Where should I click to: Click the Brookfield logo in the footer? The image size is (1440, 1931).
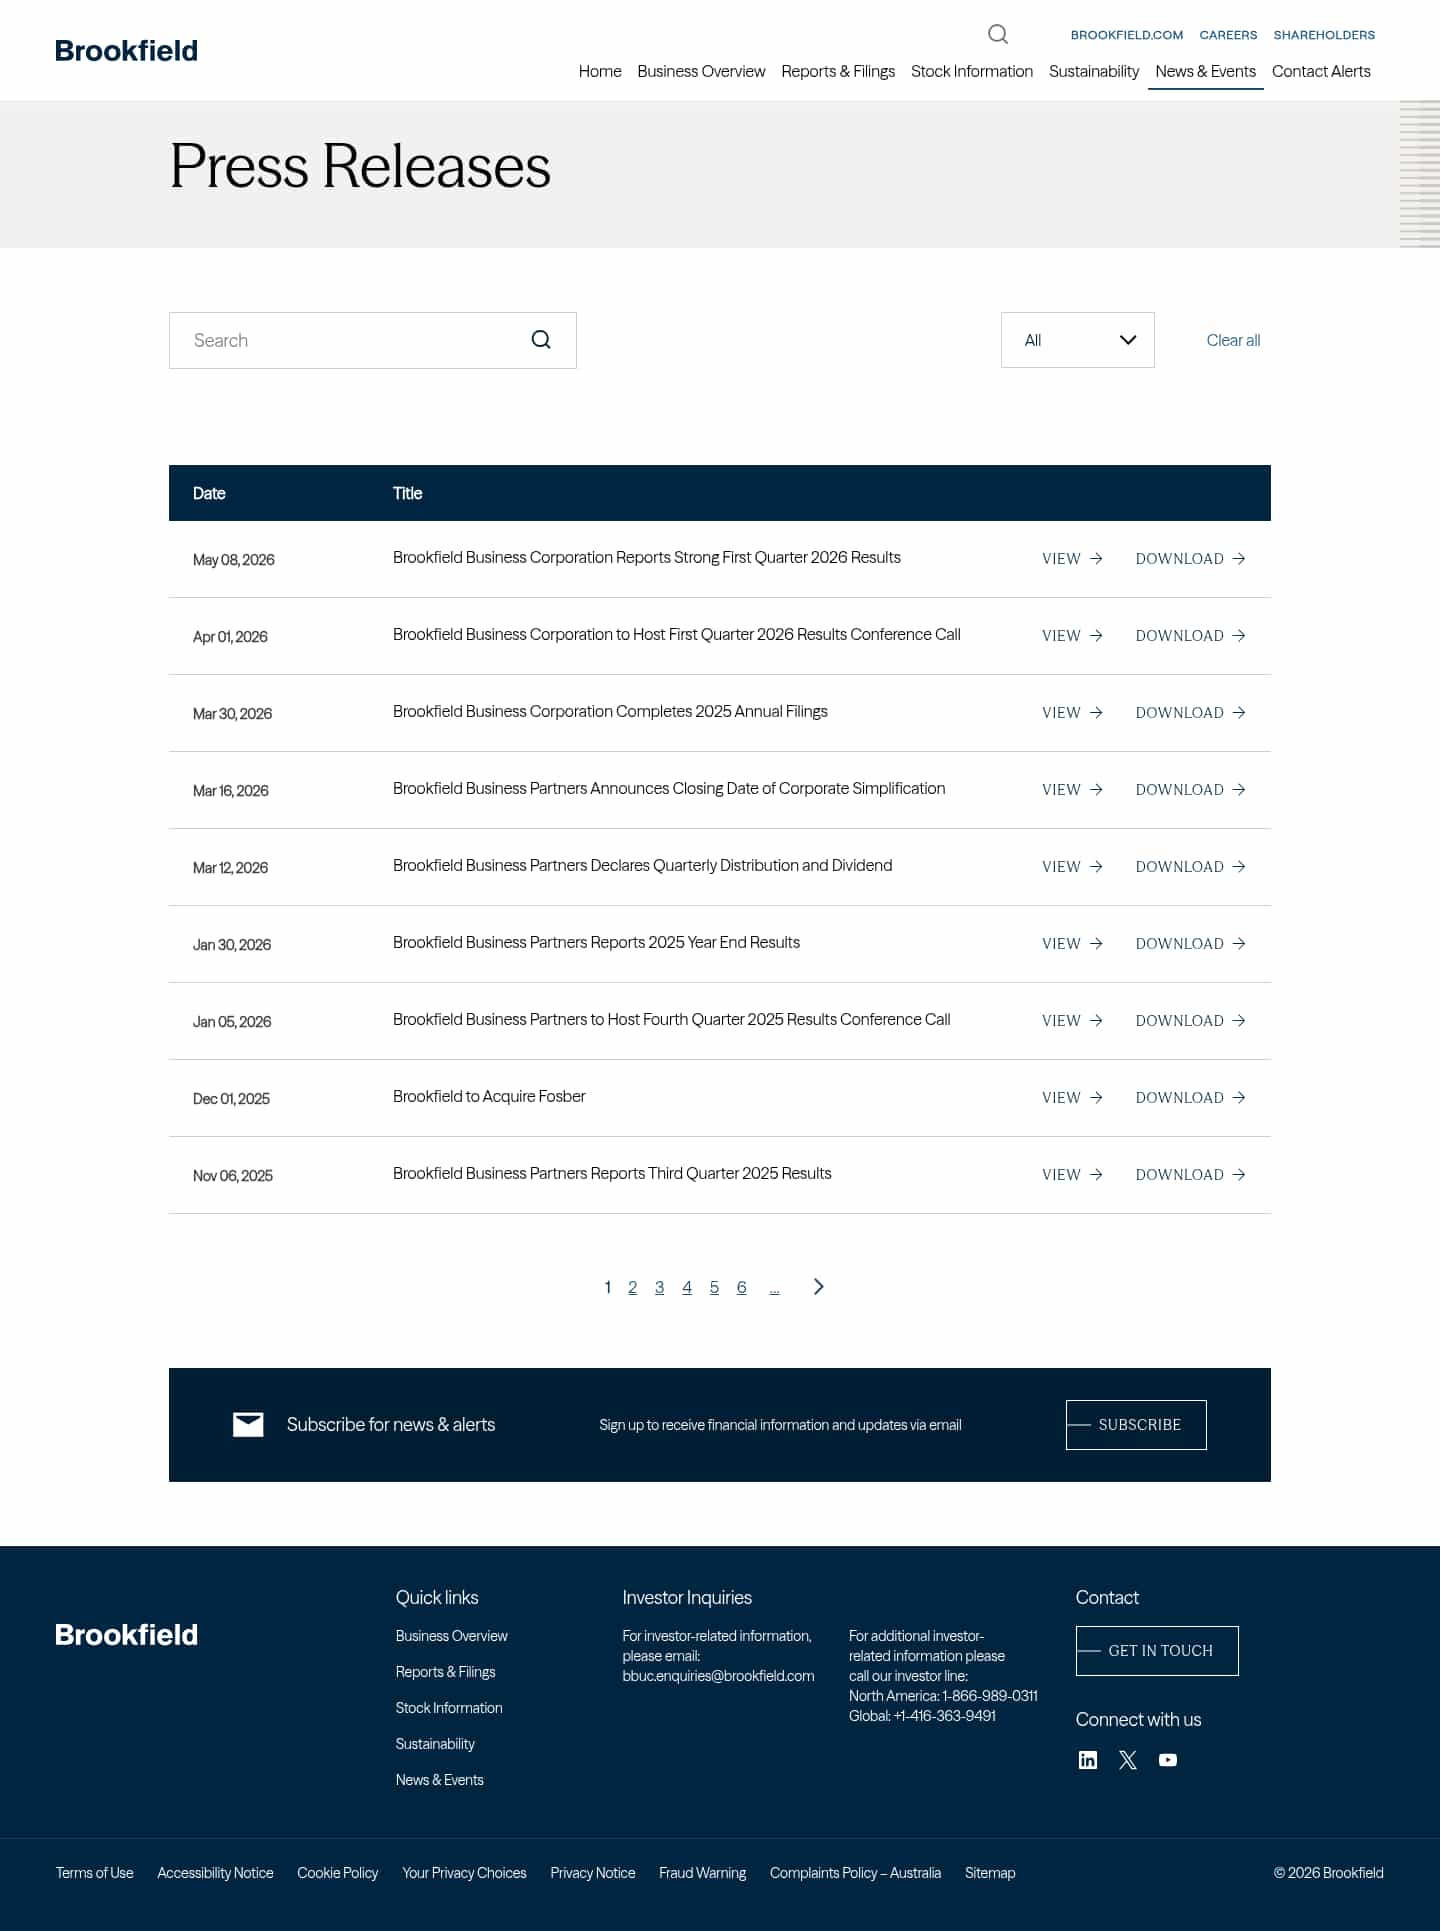[126, 1635]
